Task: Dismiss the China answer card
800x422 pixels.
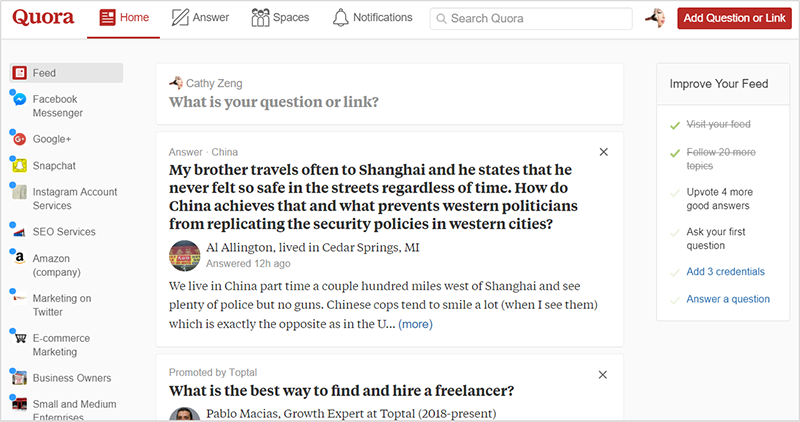Action: [604, 152]
